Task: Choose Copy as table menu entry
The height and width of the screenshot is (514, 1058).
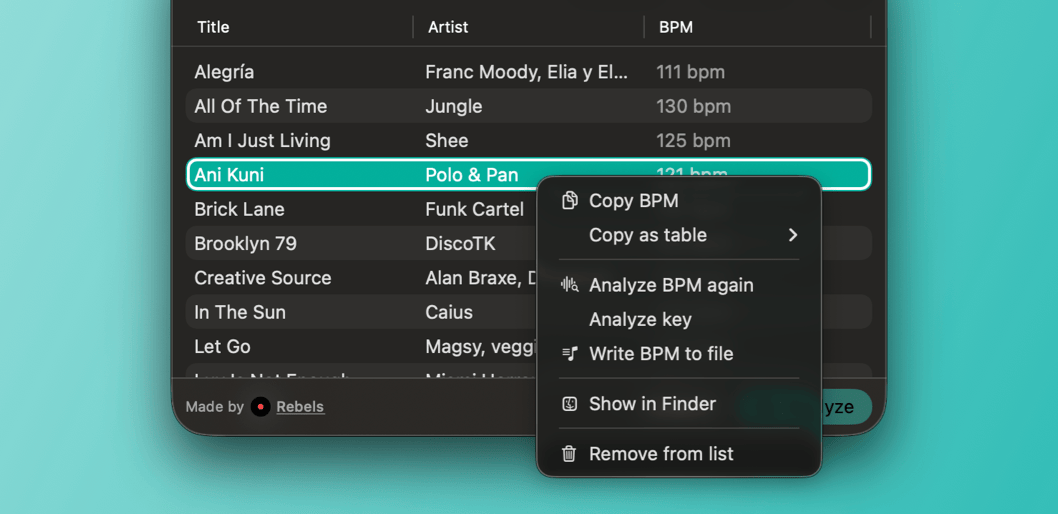Action: click(647, 235)
